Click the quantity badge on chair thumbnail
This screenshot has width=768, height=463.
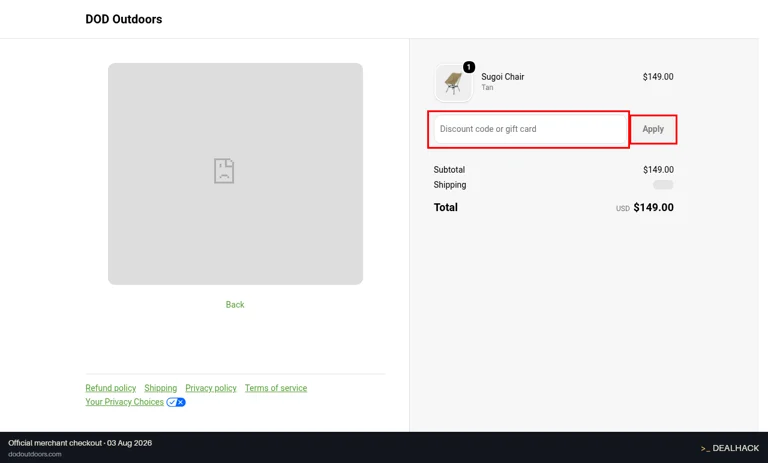coord(469,67)
